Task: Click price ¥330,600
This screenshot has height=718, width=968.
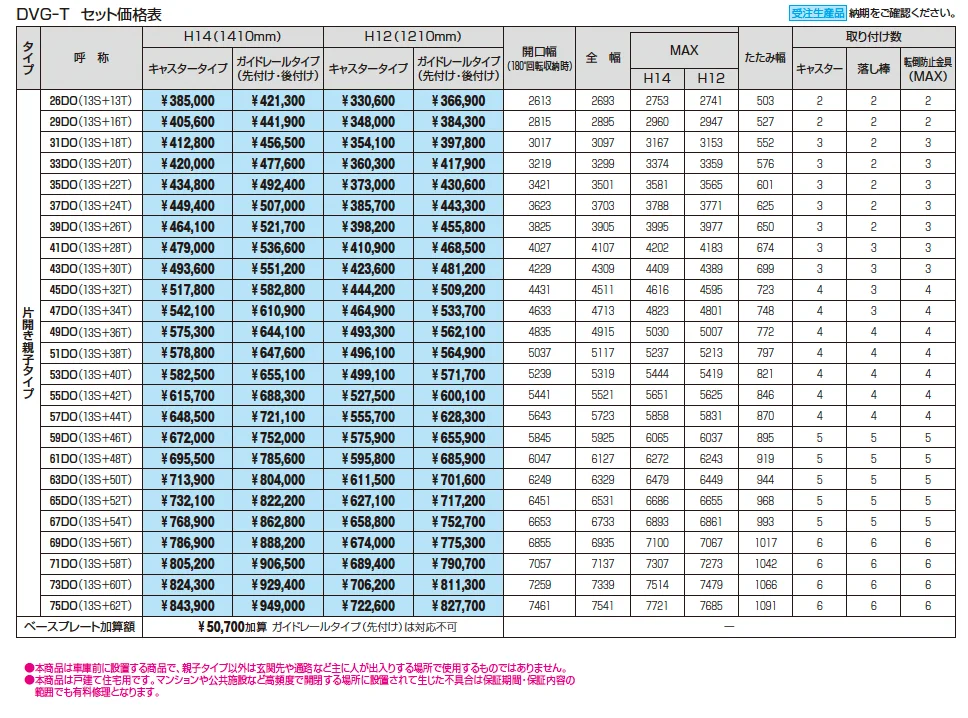Action: tap(368, 101)
